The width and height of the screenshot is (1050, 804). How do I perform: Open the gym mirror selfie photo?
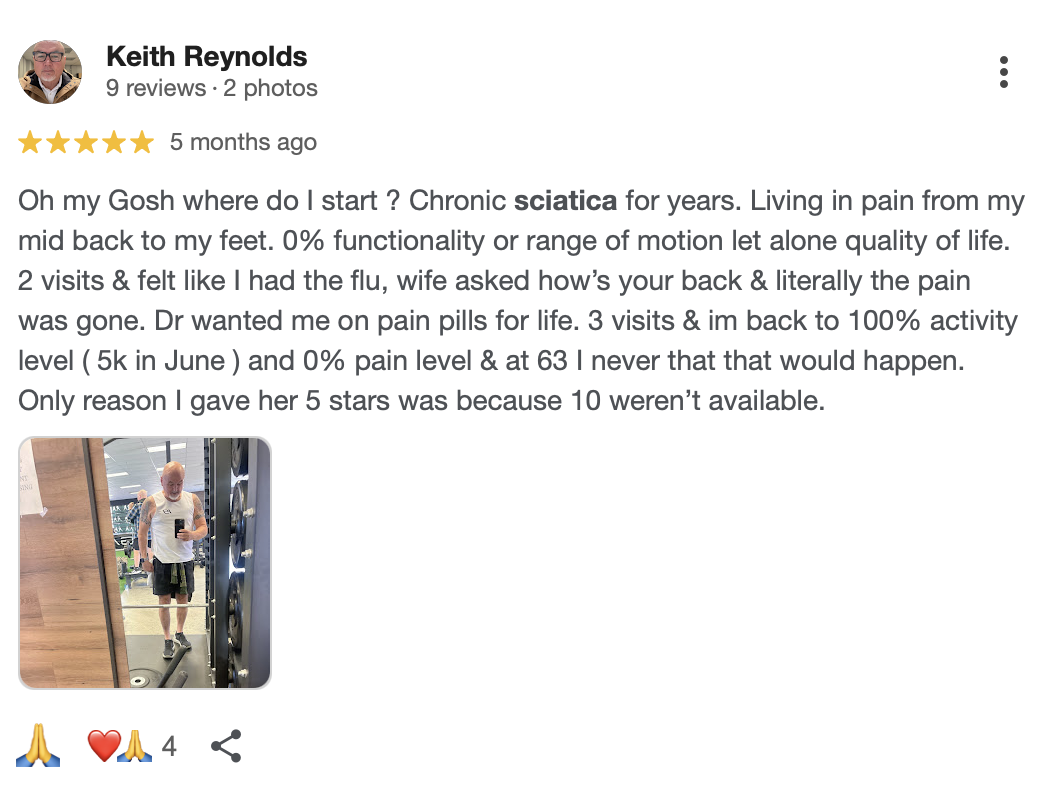(145, 563)
